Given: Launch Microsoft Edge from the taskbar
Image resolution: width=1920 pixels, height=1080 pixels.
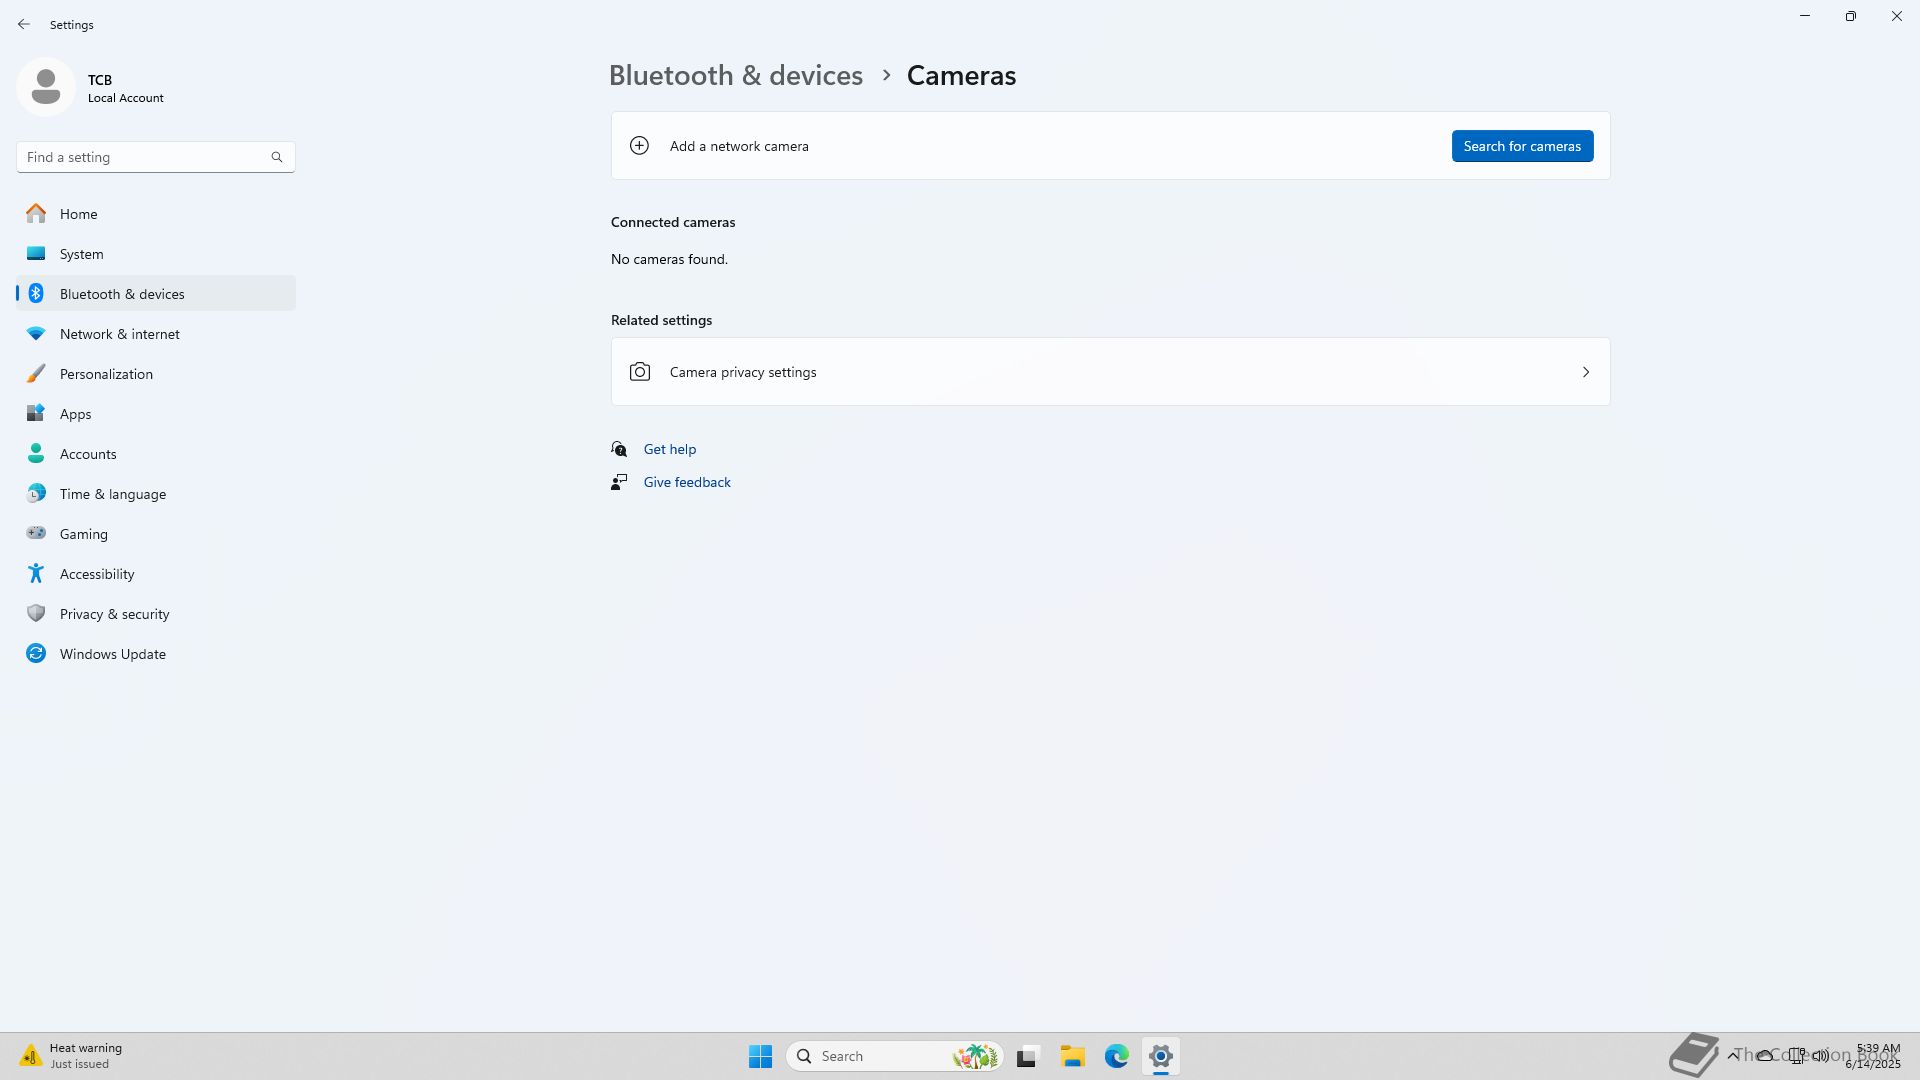Looking at the screenshot, I should [1116, 1056].
